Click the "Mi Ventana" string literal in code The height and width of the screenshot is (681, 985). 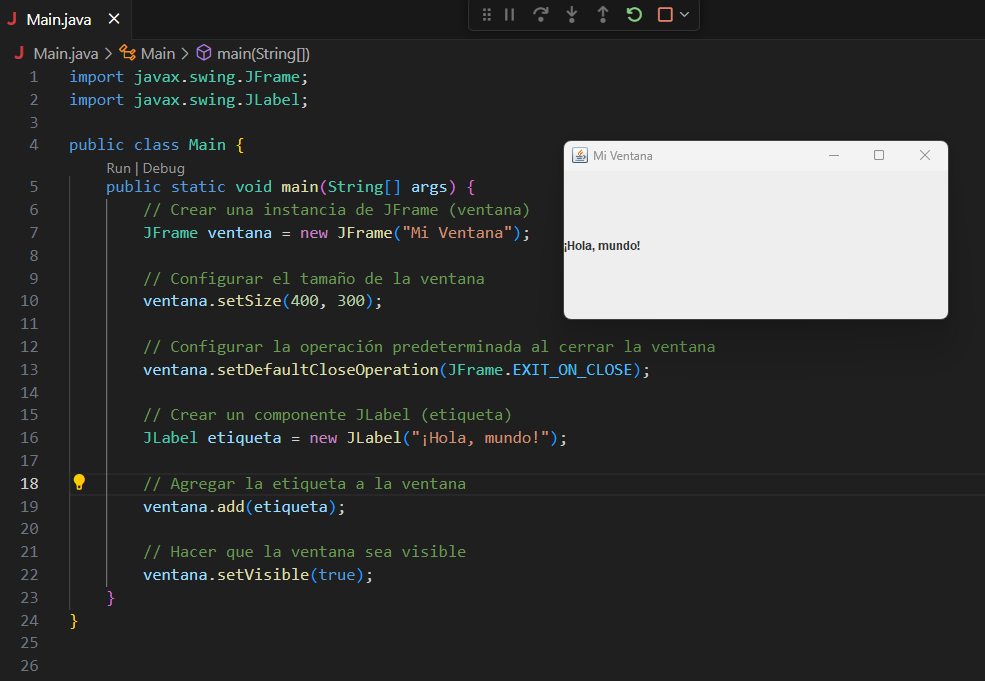coord(457,233)
